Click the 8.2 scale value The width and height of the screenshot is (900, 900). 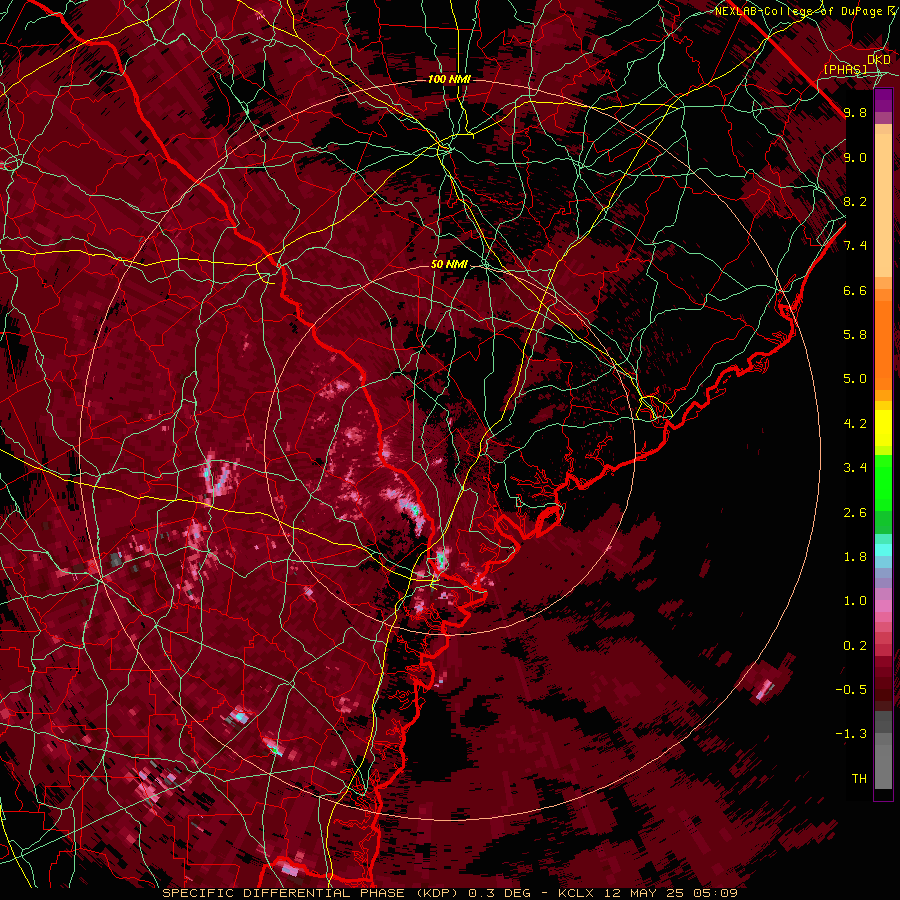(855, 201)
